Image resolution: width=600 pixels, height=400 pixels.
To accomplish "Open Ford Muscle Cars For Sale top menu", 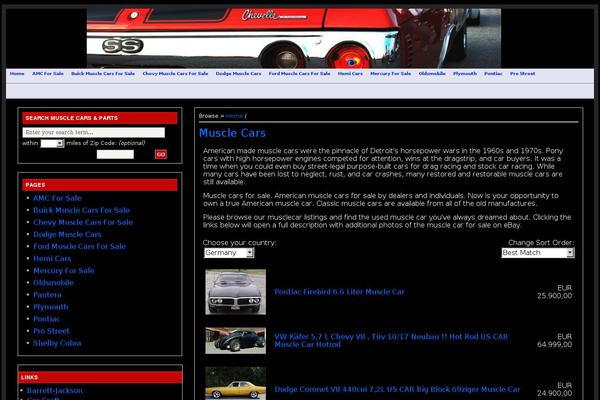I will [299, 73].
